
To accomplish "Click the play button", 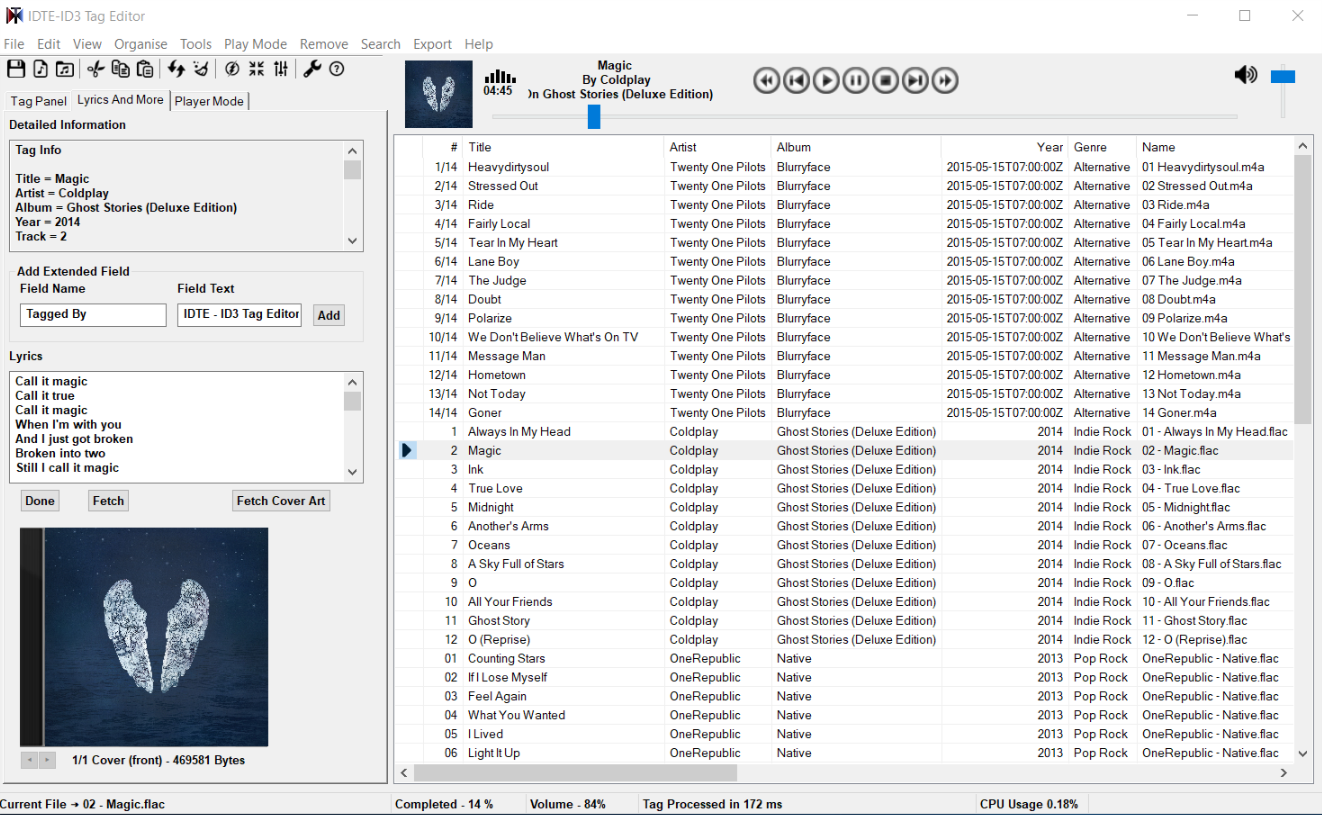I will pos(826,80).
